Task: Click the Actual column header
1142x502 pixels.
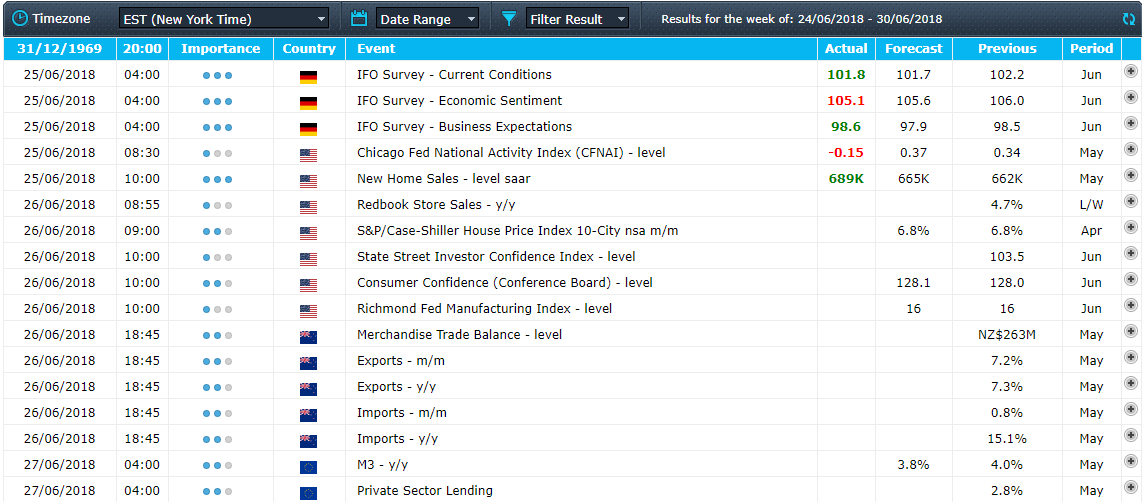Action: tap(846, 49)
